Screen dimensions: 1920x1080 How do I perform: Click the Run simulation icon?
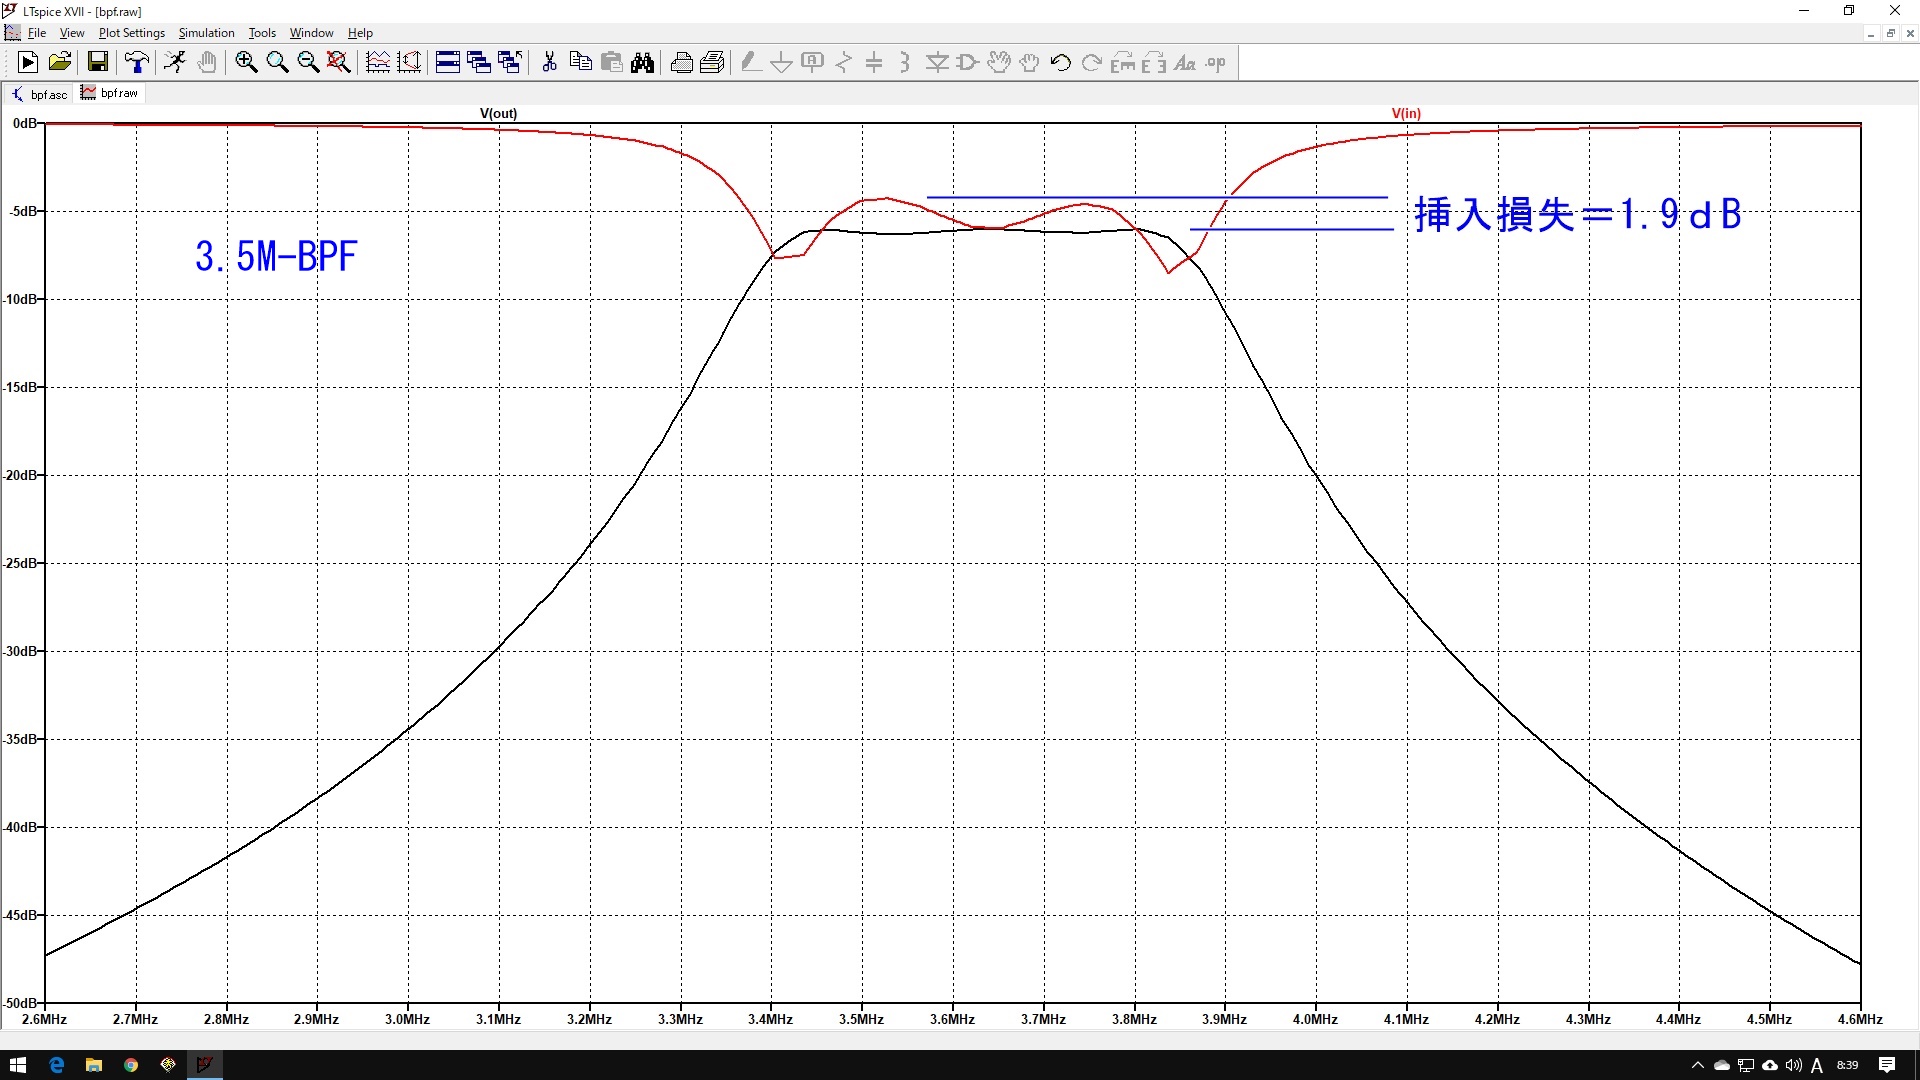28,63
